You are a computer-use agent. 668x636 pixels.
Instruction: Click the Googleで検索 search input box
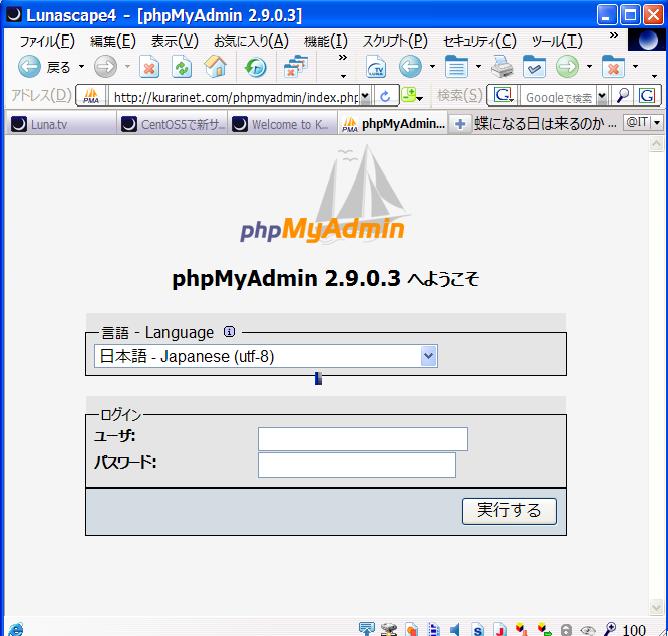click(559, 97)
